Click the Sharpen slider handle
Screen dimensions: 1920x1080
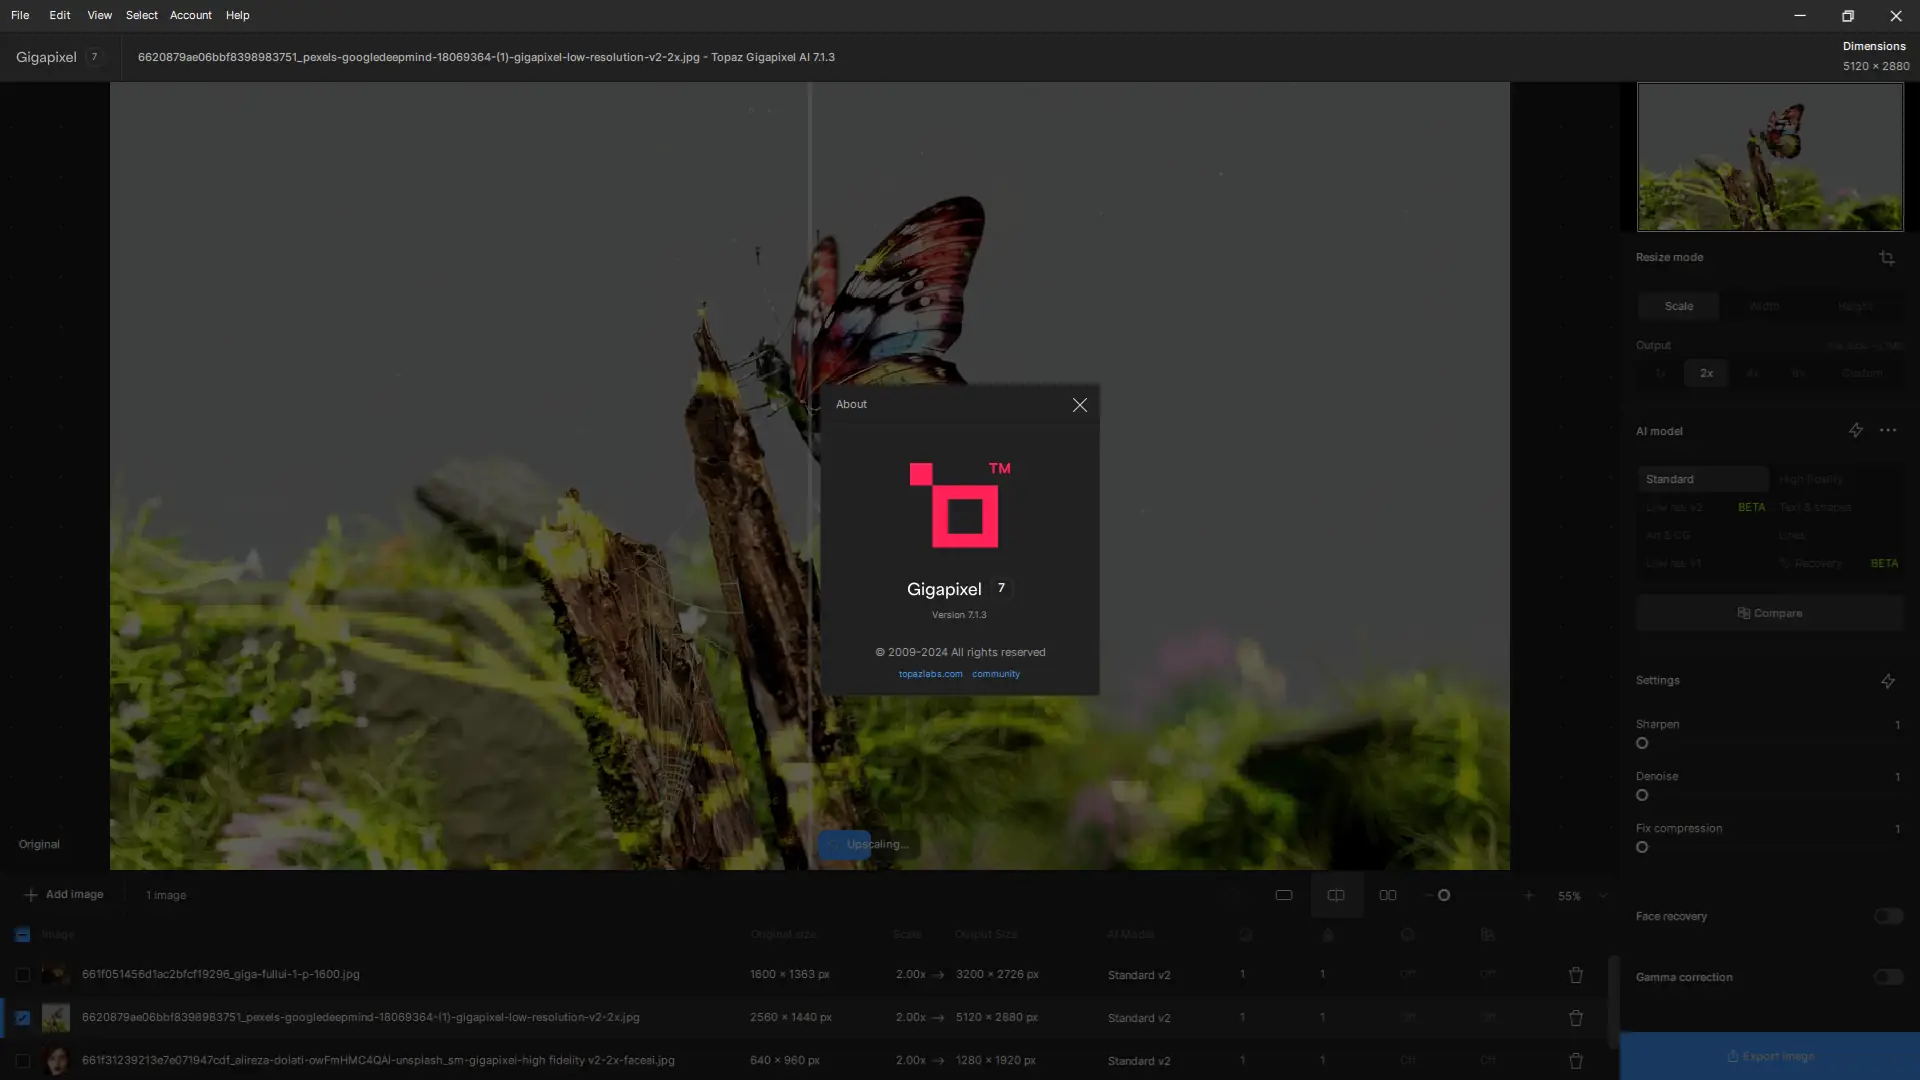point(1642,743)
